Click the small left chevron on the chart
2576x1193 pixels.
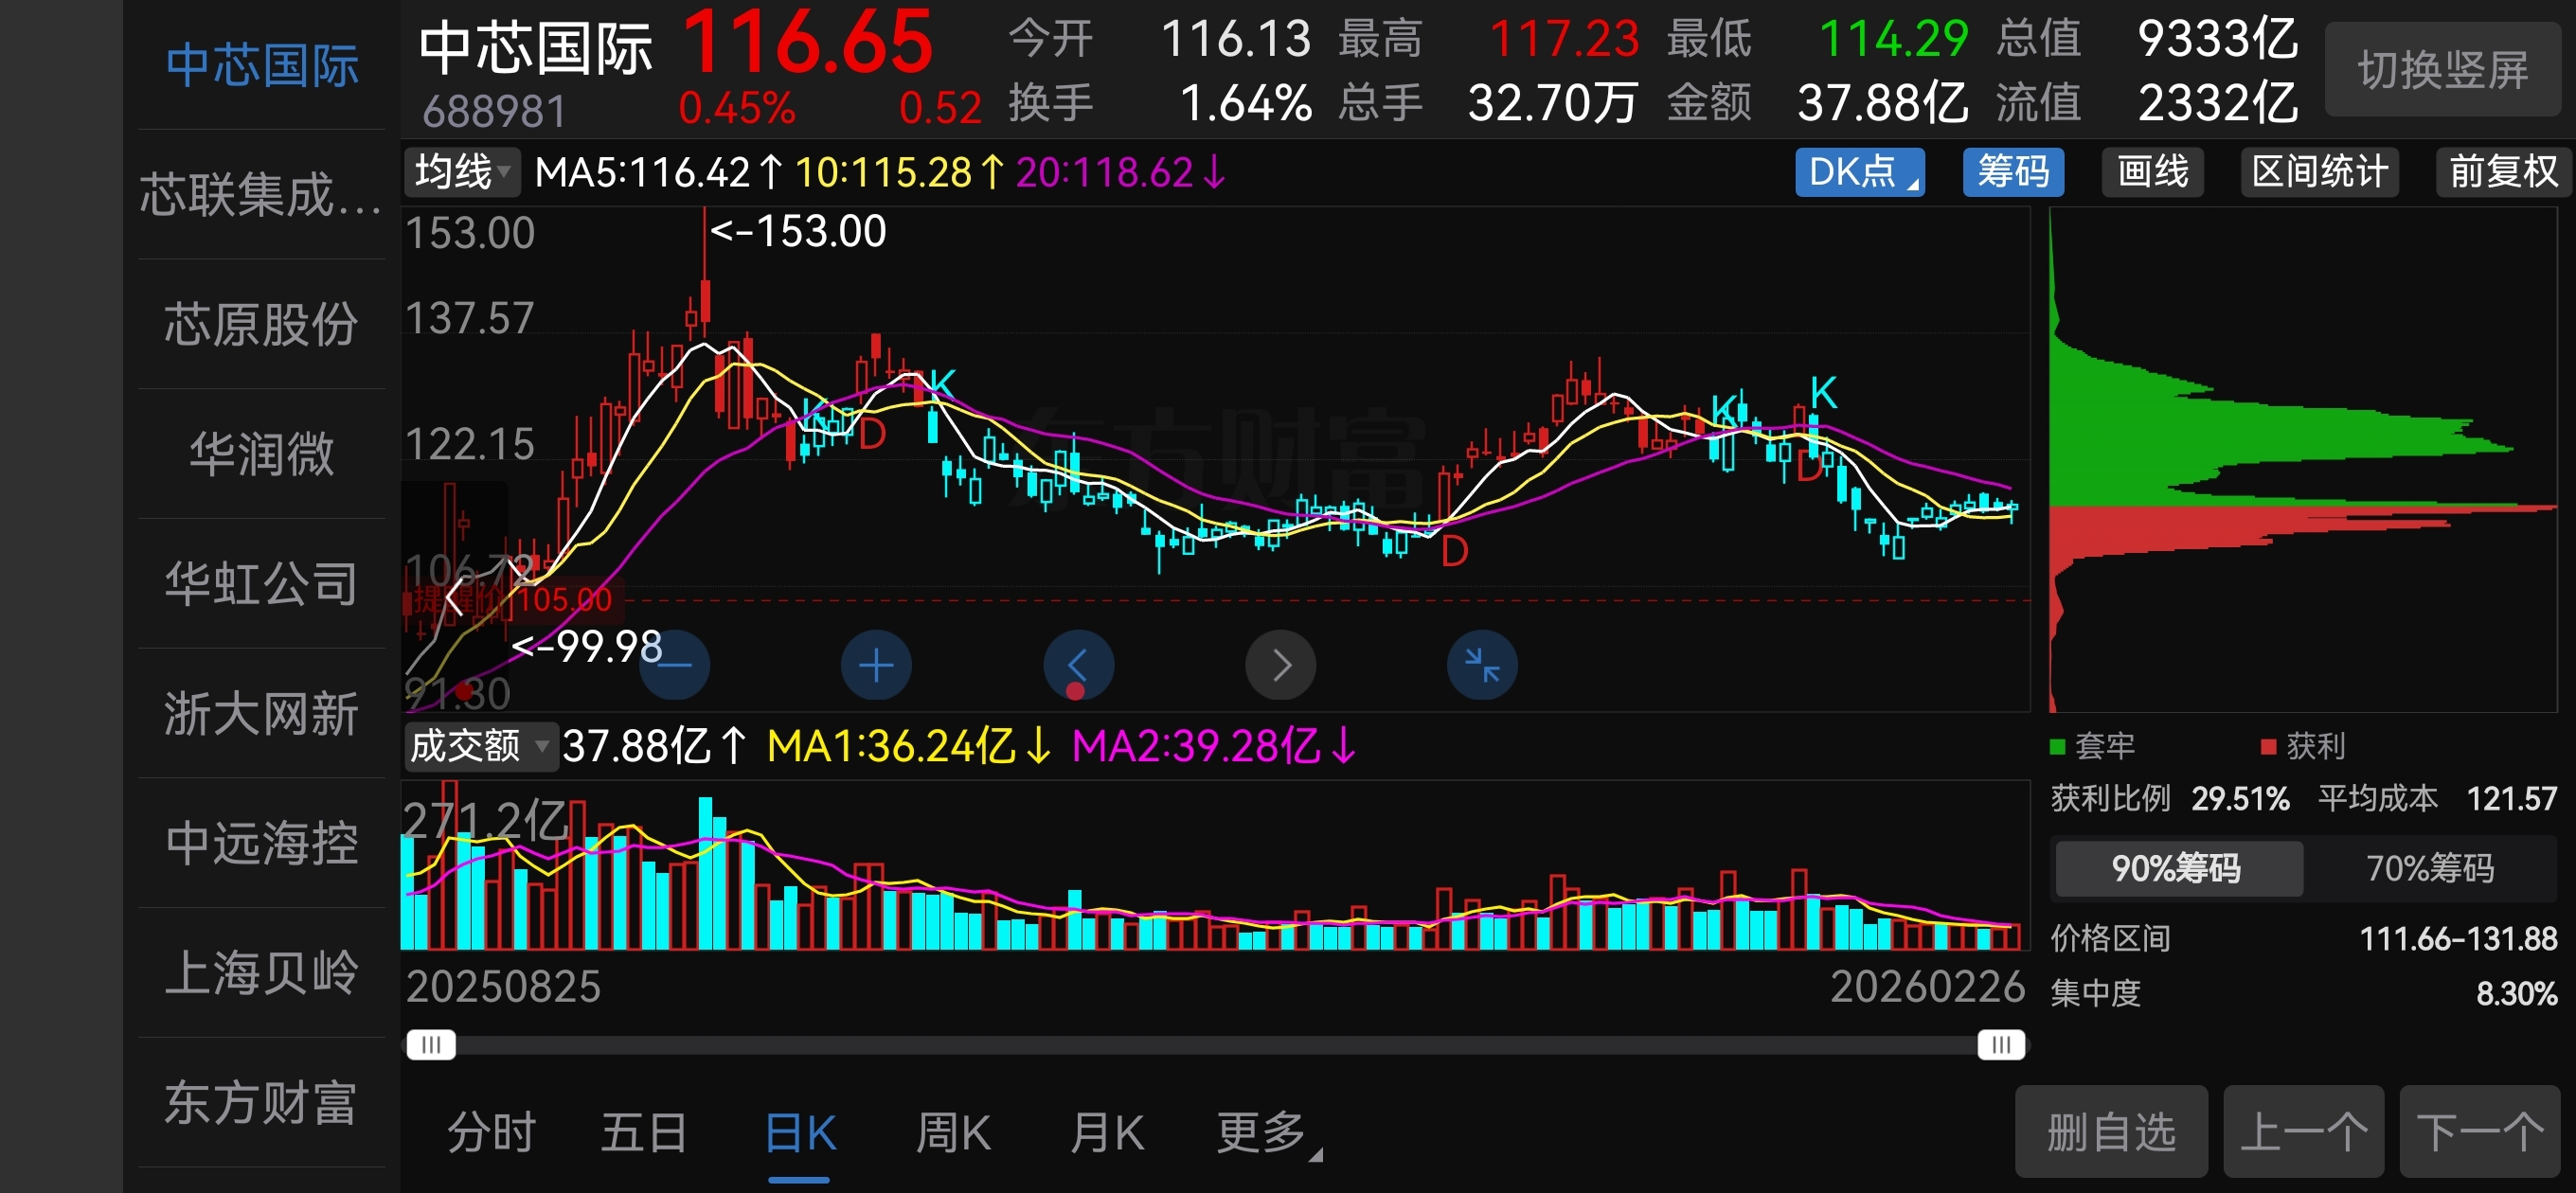454,598
